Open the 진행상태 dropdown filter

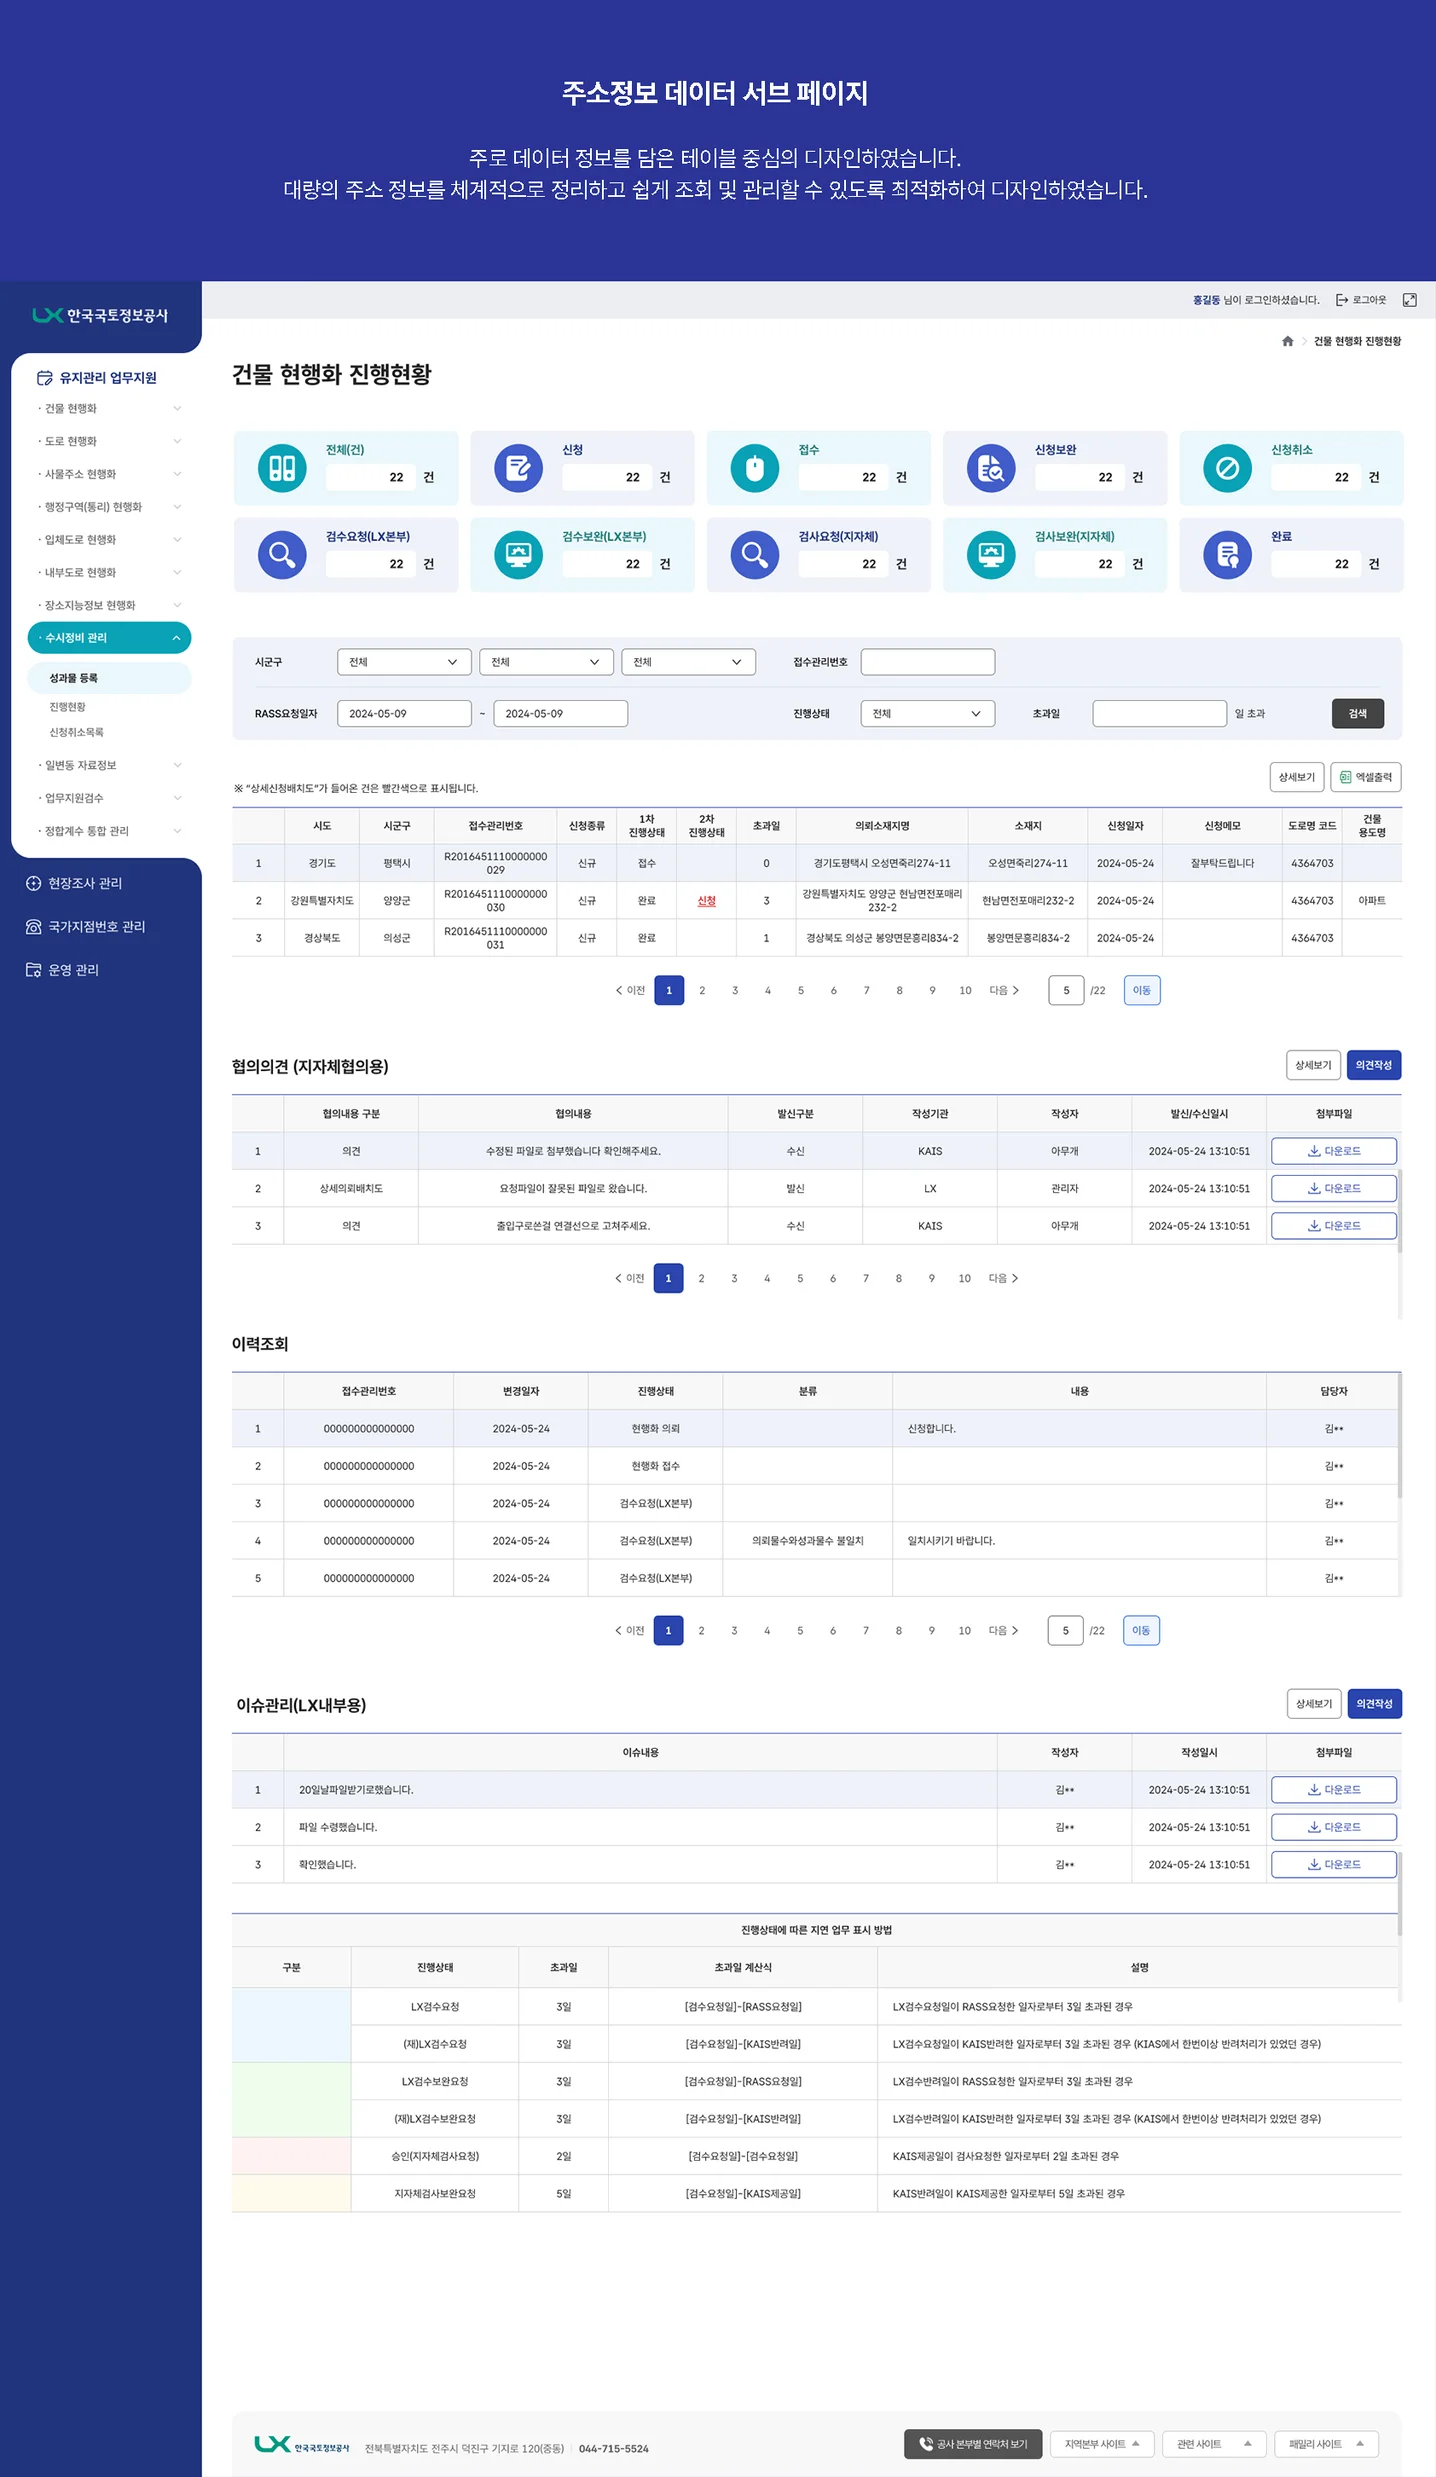(x=927, y=714)
